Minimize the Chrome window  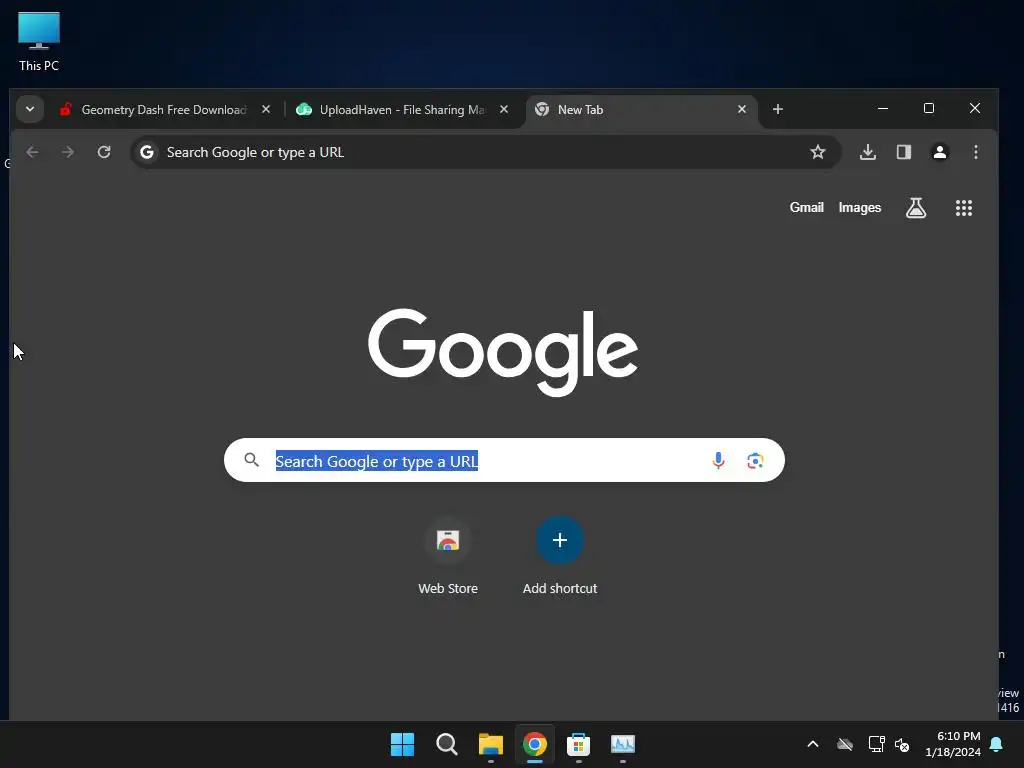click(882, 108)
